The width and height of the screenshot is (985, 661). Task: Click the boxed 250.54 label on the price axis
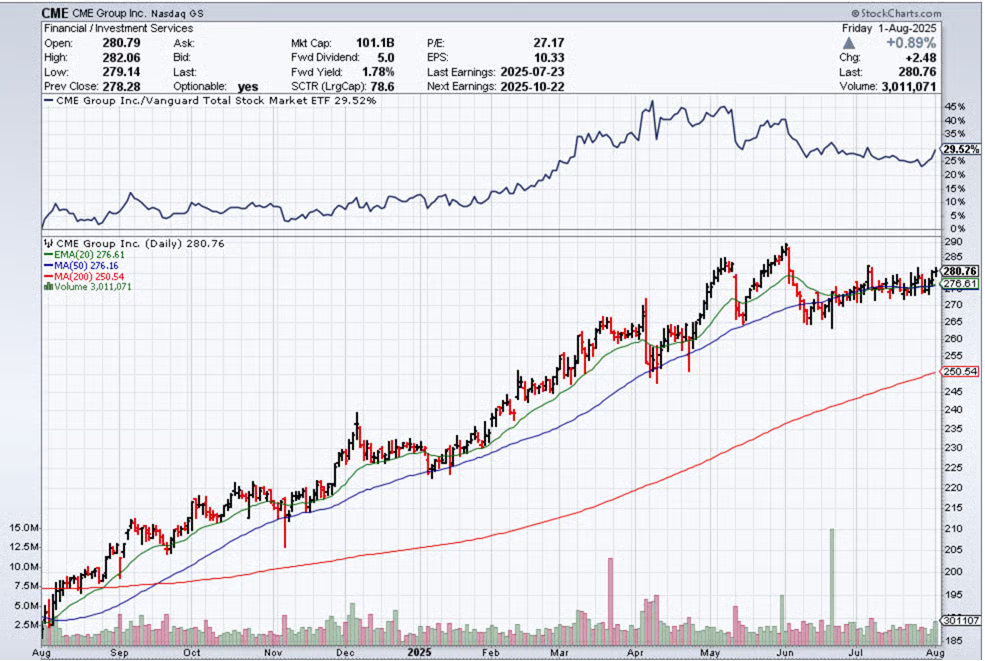point(961,372)
